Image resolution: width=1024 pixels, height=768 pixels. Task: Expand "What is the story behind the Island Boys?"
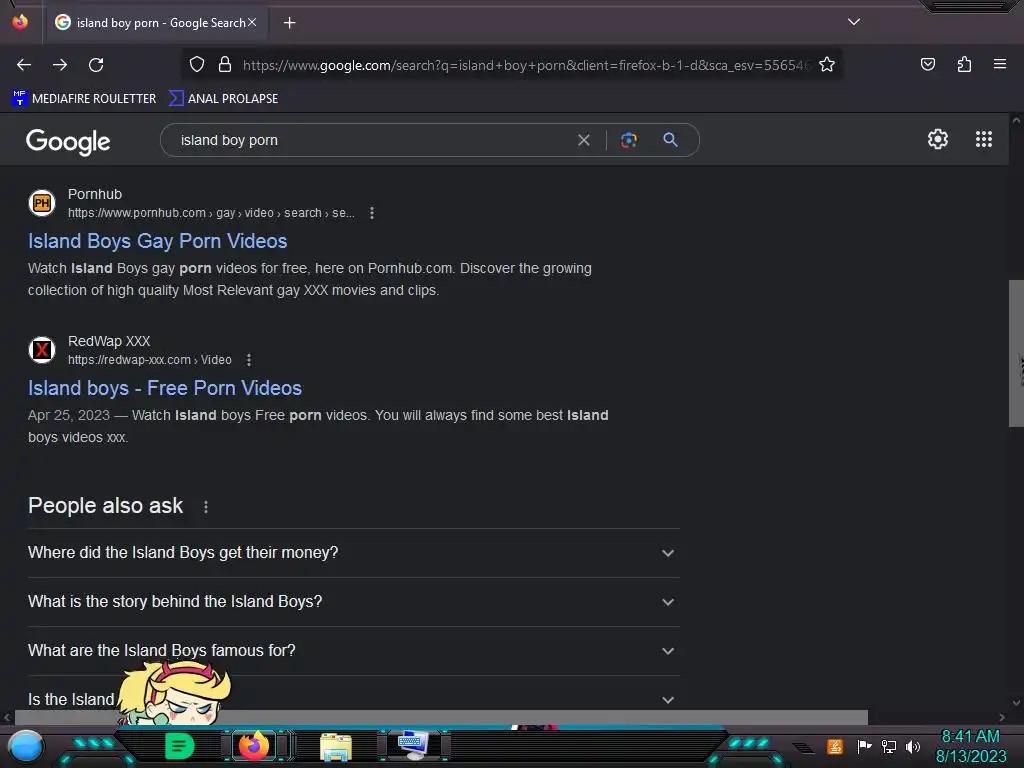pos(353,601)
